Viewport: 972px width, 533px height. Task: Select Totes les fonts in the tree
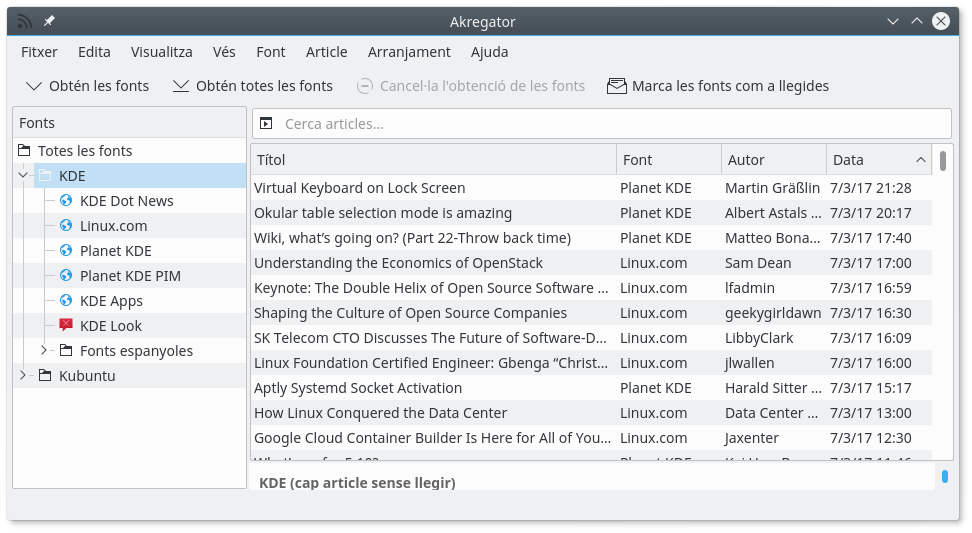tap(85, 151)
